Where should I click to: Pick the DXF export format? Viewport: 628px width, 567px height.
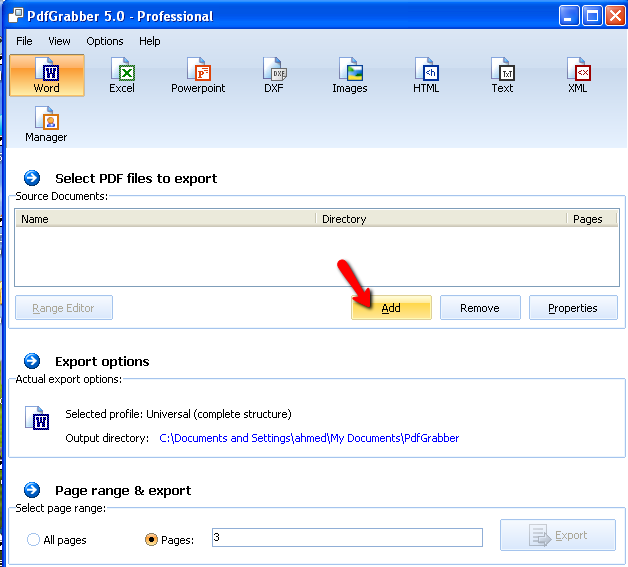pyautogui.click(x=274, y=75)
